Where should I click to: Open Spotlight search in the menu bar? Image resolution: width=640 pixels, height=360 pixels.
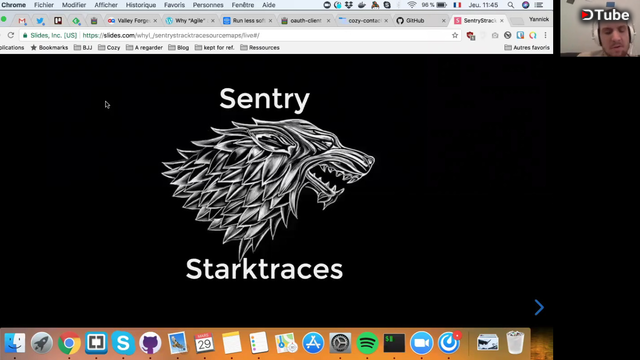coord(511,5)
